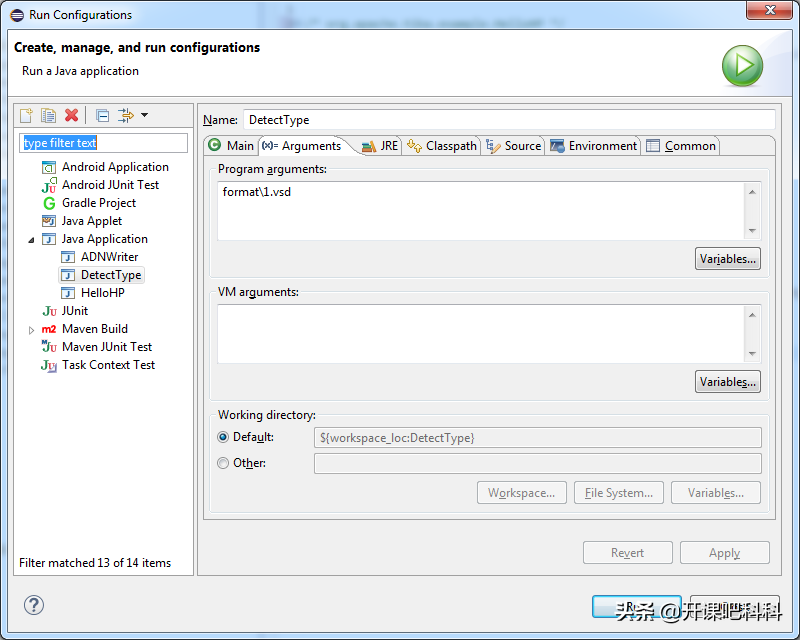Viewport: 800px width, 640px height.
Task: Click the Eclipse icon in title bar
Action: click(x=17, y=15)
